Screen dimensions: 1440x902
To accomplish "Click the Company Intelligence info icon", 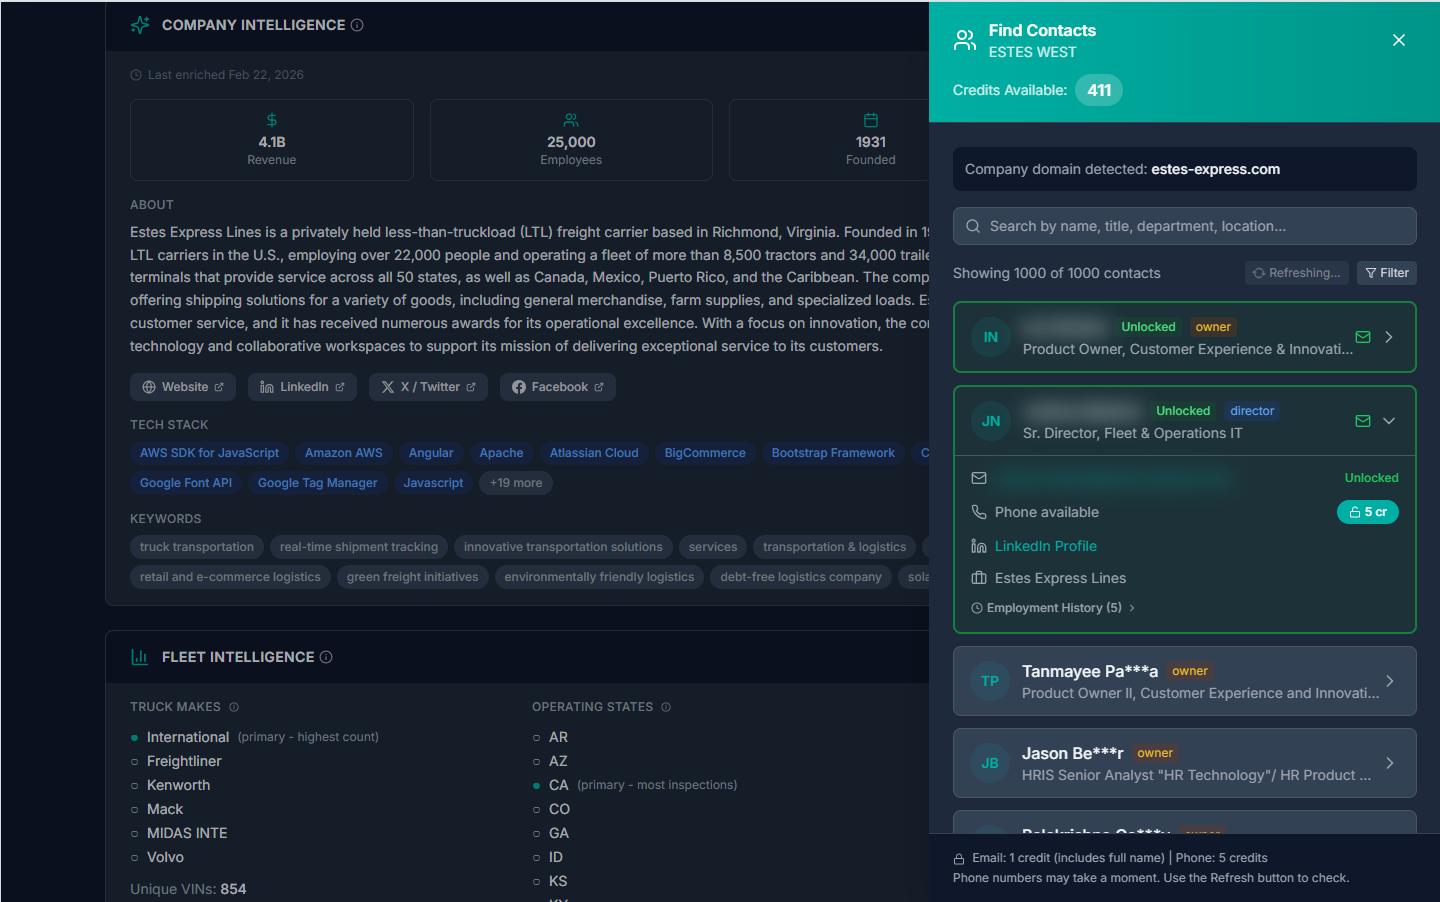I will pos(357,25).
